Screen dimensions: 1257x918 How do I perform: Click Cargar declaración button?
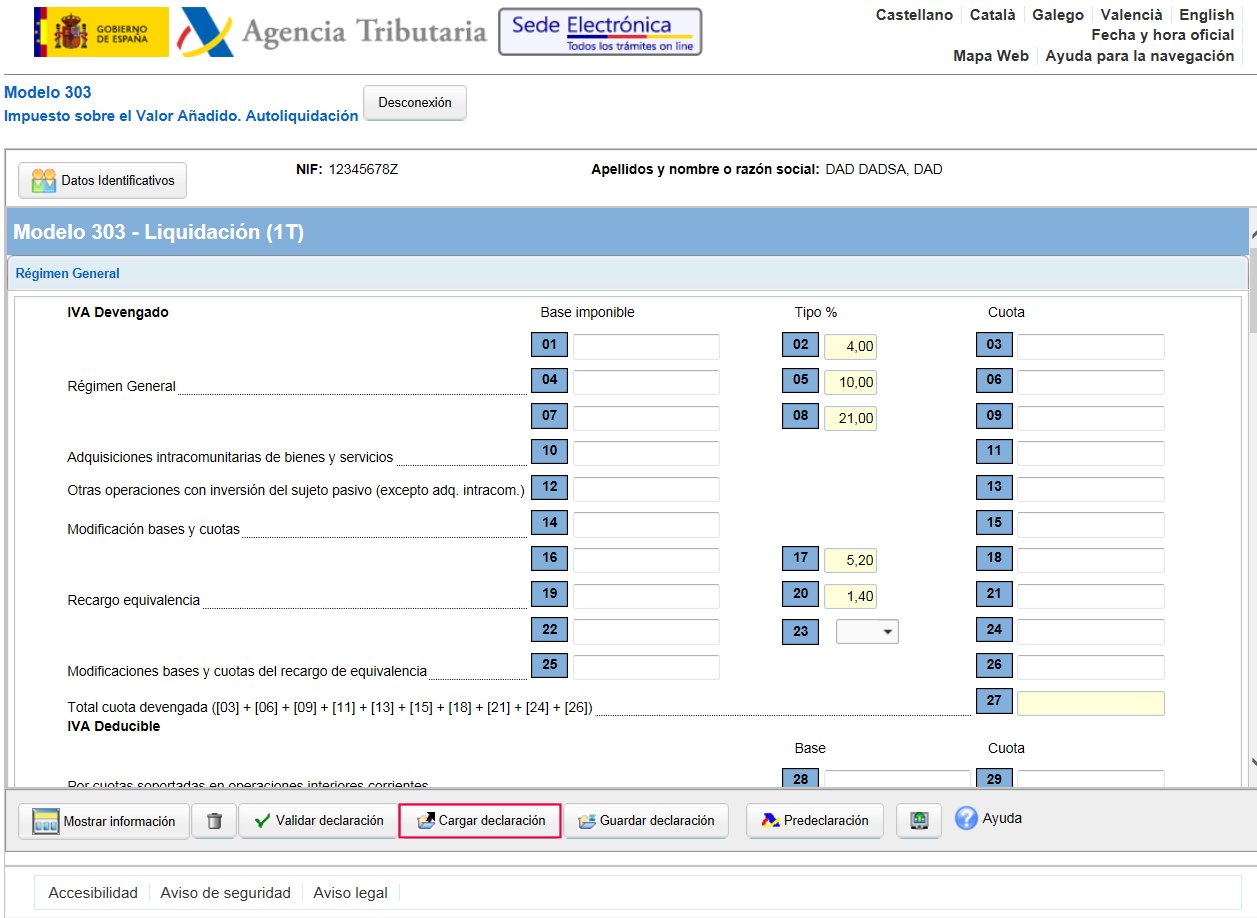480,821
